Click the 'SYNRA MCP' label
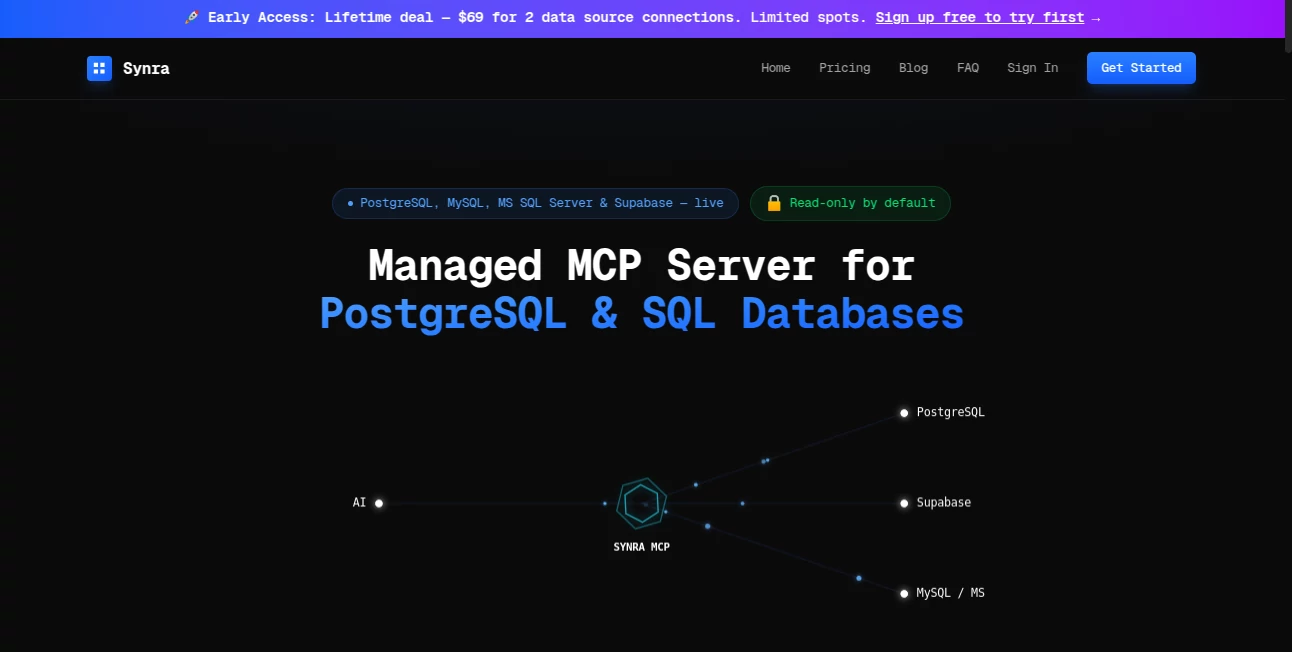The width and height of the screenshot is (1292, 652). pyautogui.click(x=642, y=547)
